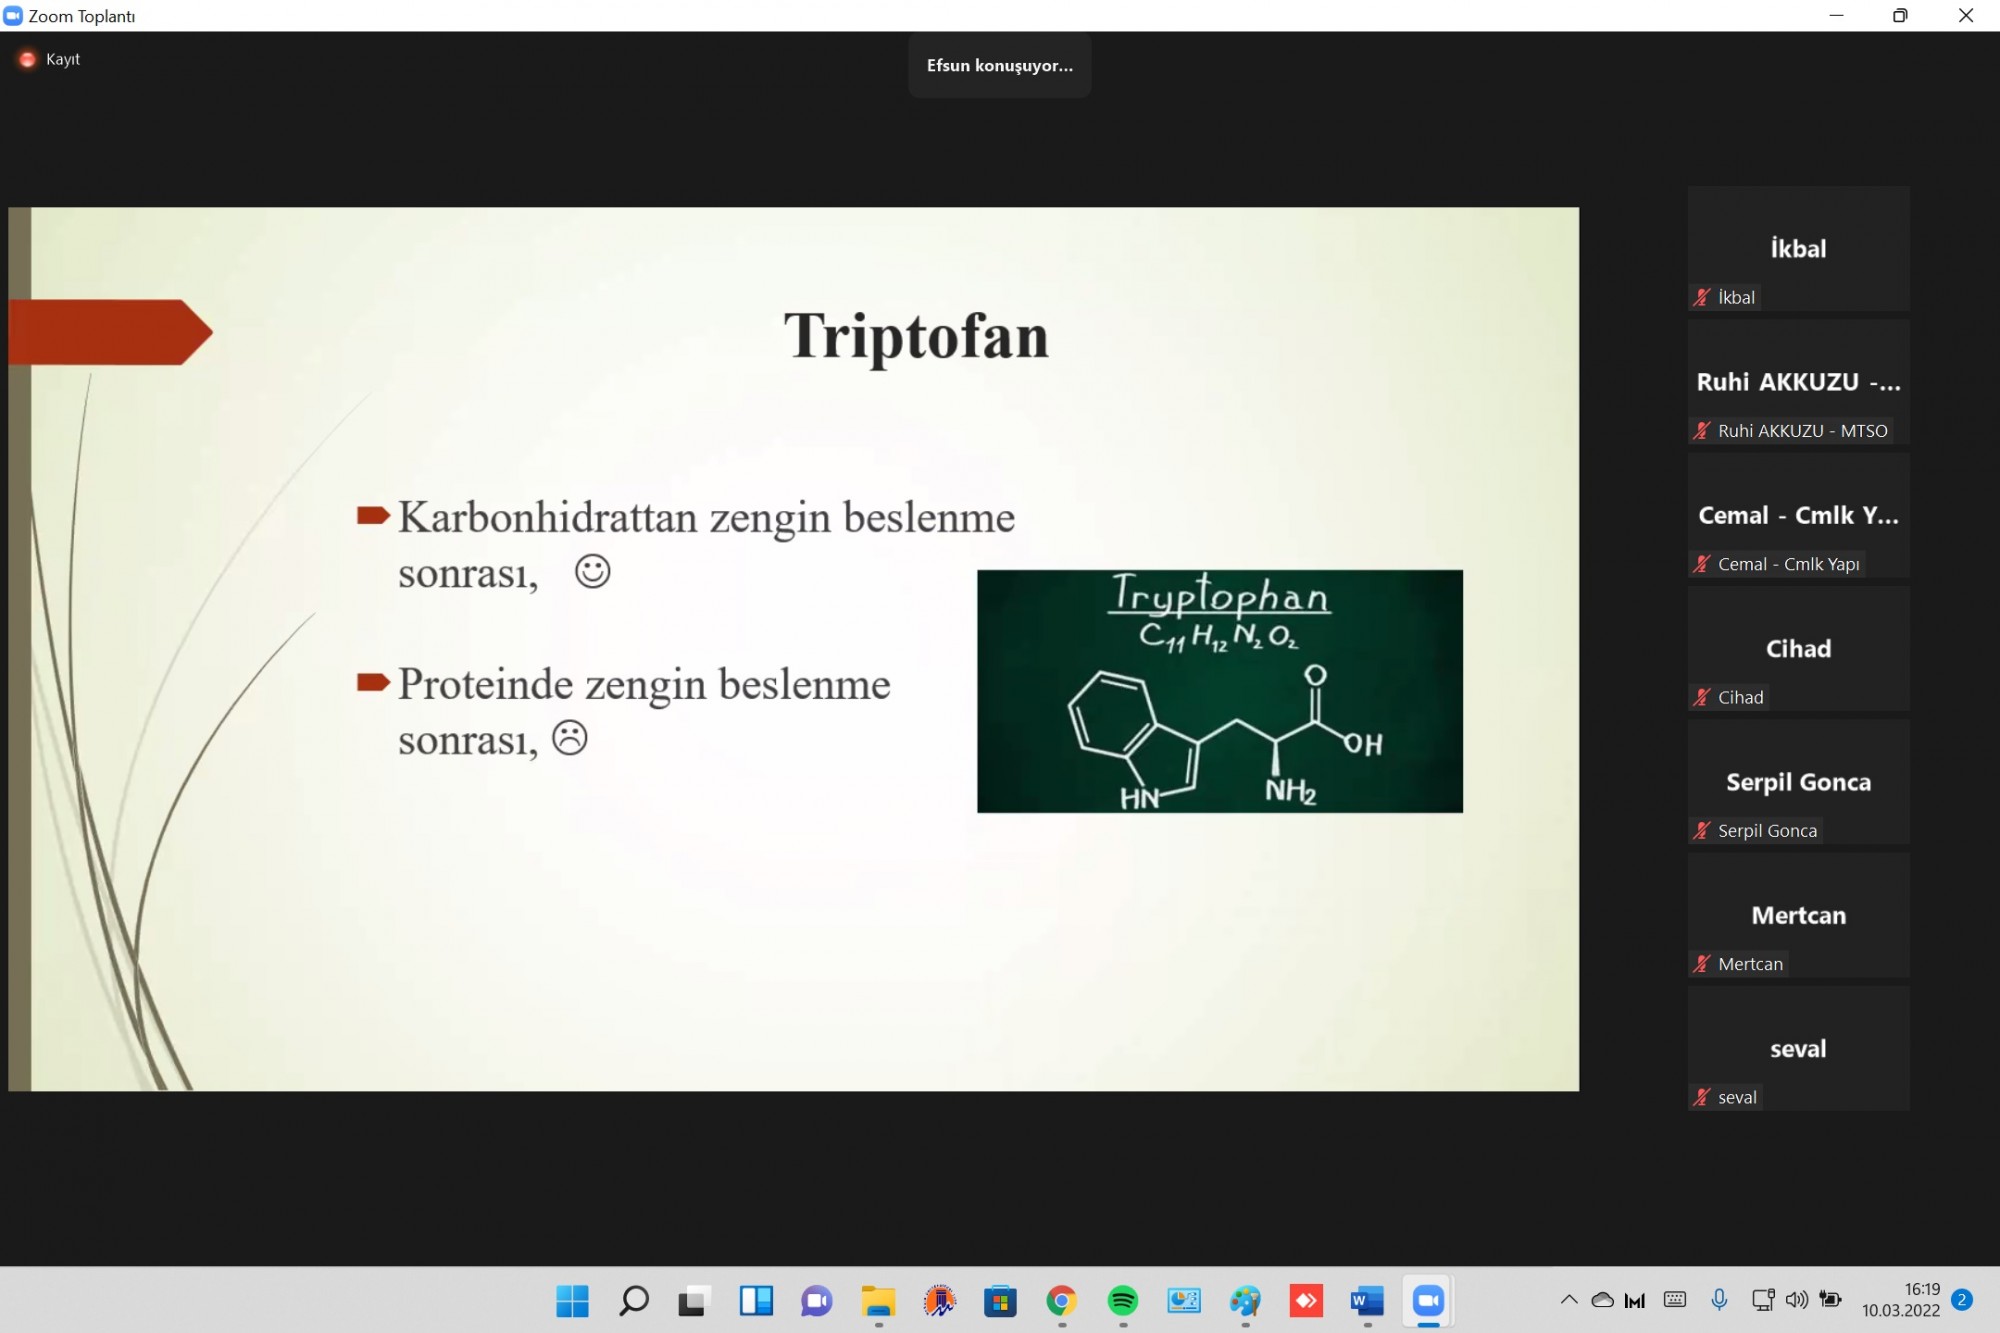The height and width of the screenshot is (1333, 2000).
Task: Open Spotify from the taskbar
Action: (1123, 1300)
